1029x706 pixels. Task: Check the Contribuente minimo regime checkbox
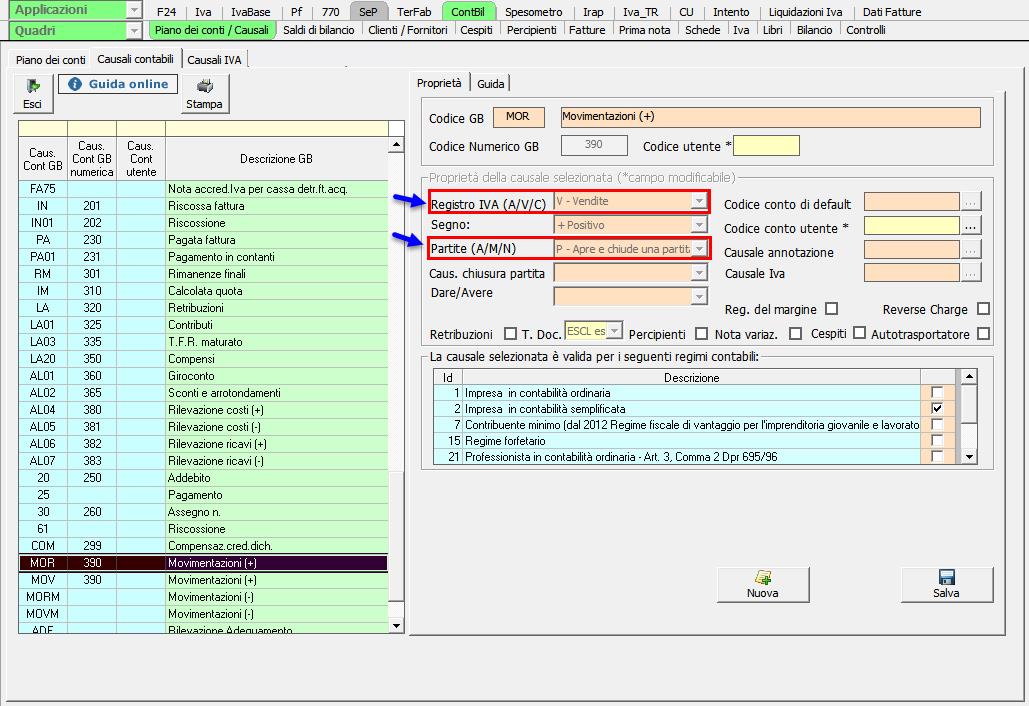pyautogui.click(x=937, y=425)
